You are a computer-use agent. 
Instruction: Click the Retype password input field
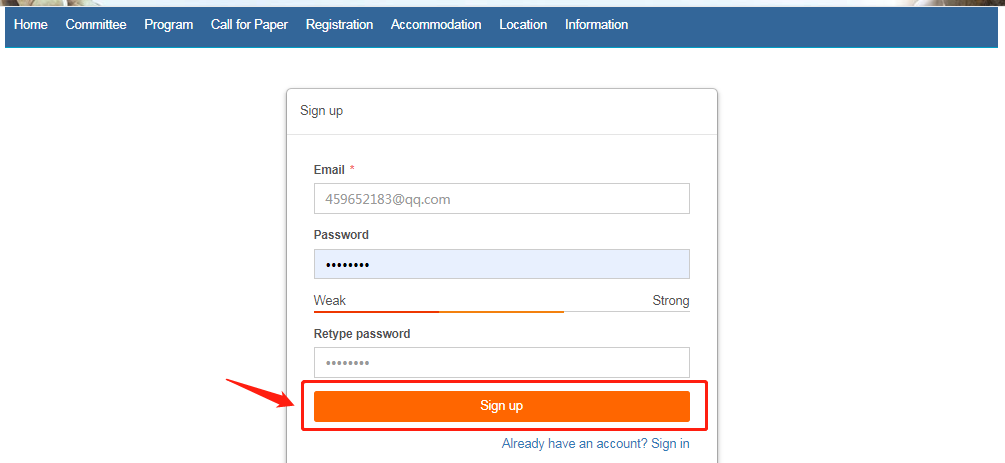(501, 362)
